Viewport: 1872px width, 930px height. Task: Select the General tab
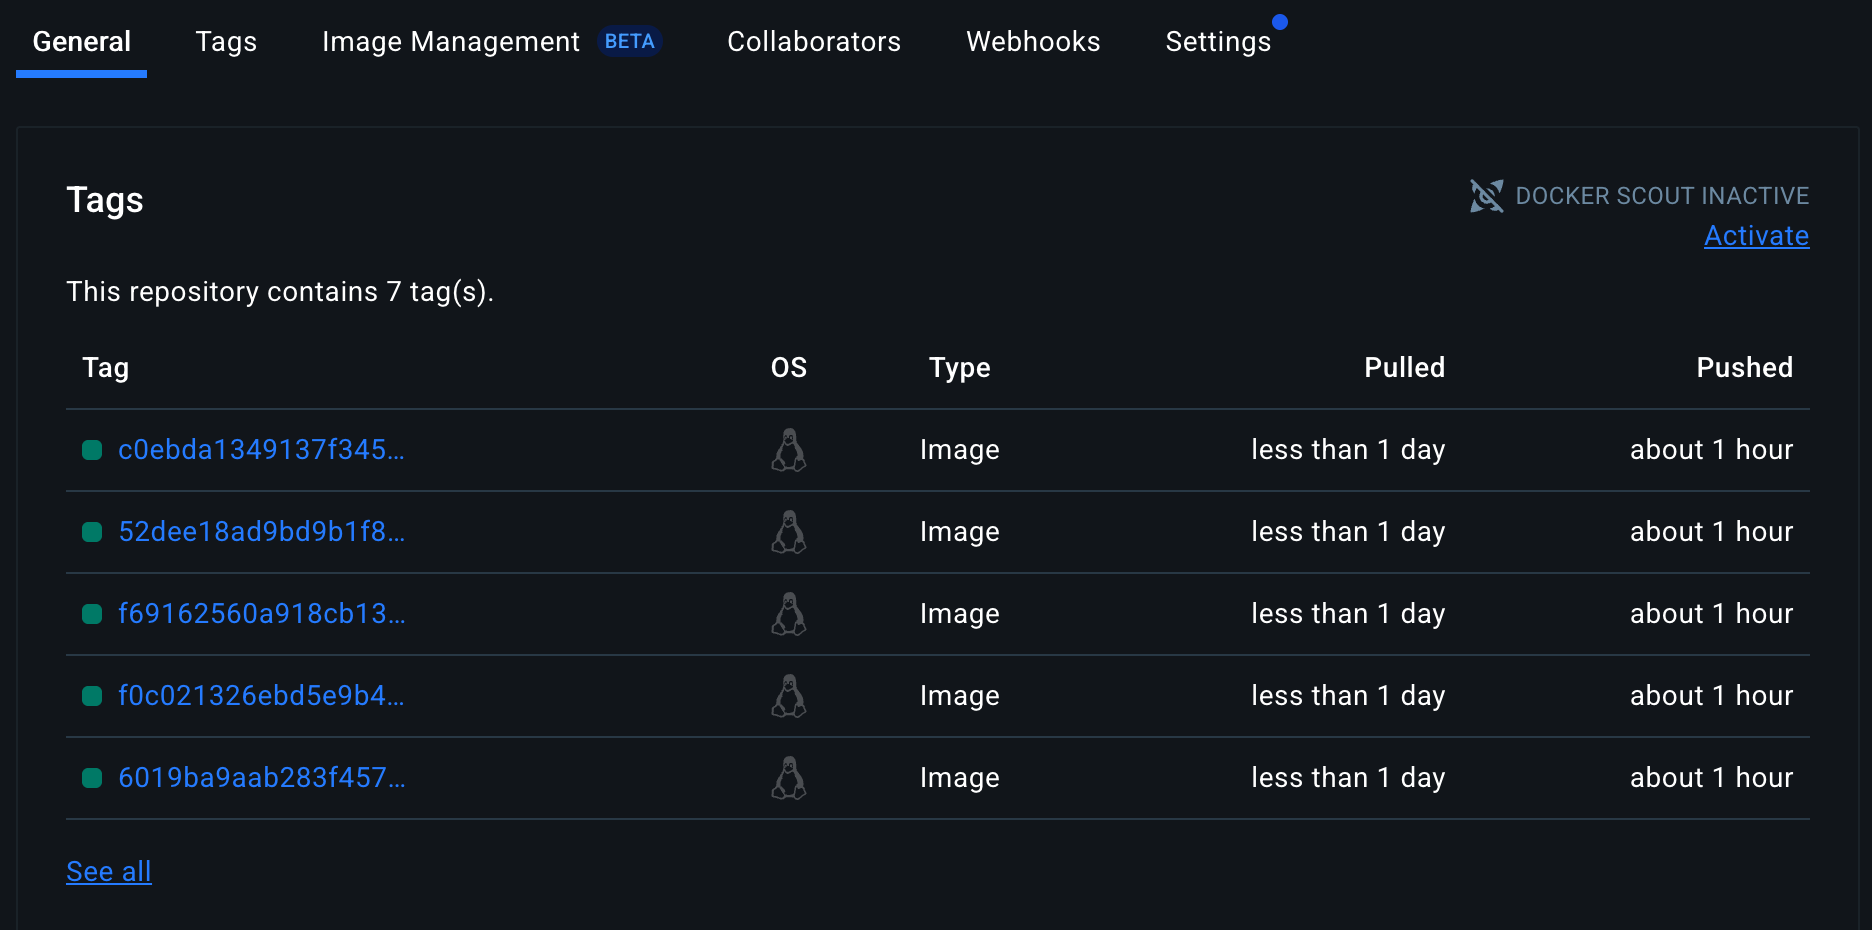click(82, 41)
